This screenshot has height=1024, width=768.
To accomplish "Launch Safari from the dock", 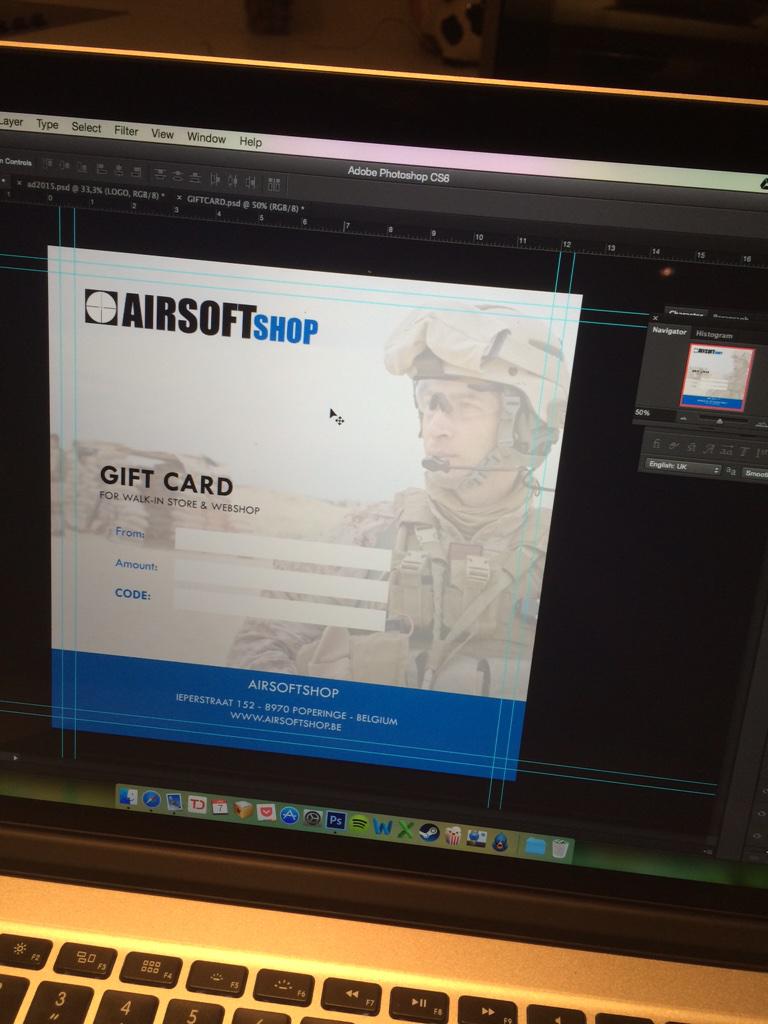I will [x=151, y=799].
